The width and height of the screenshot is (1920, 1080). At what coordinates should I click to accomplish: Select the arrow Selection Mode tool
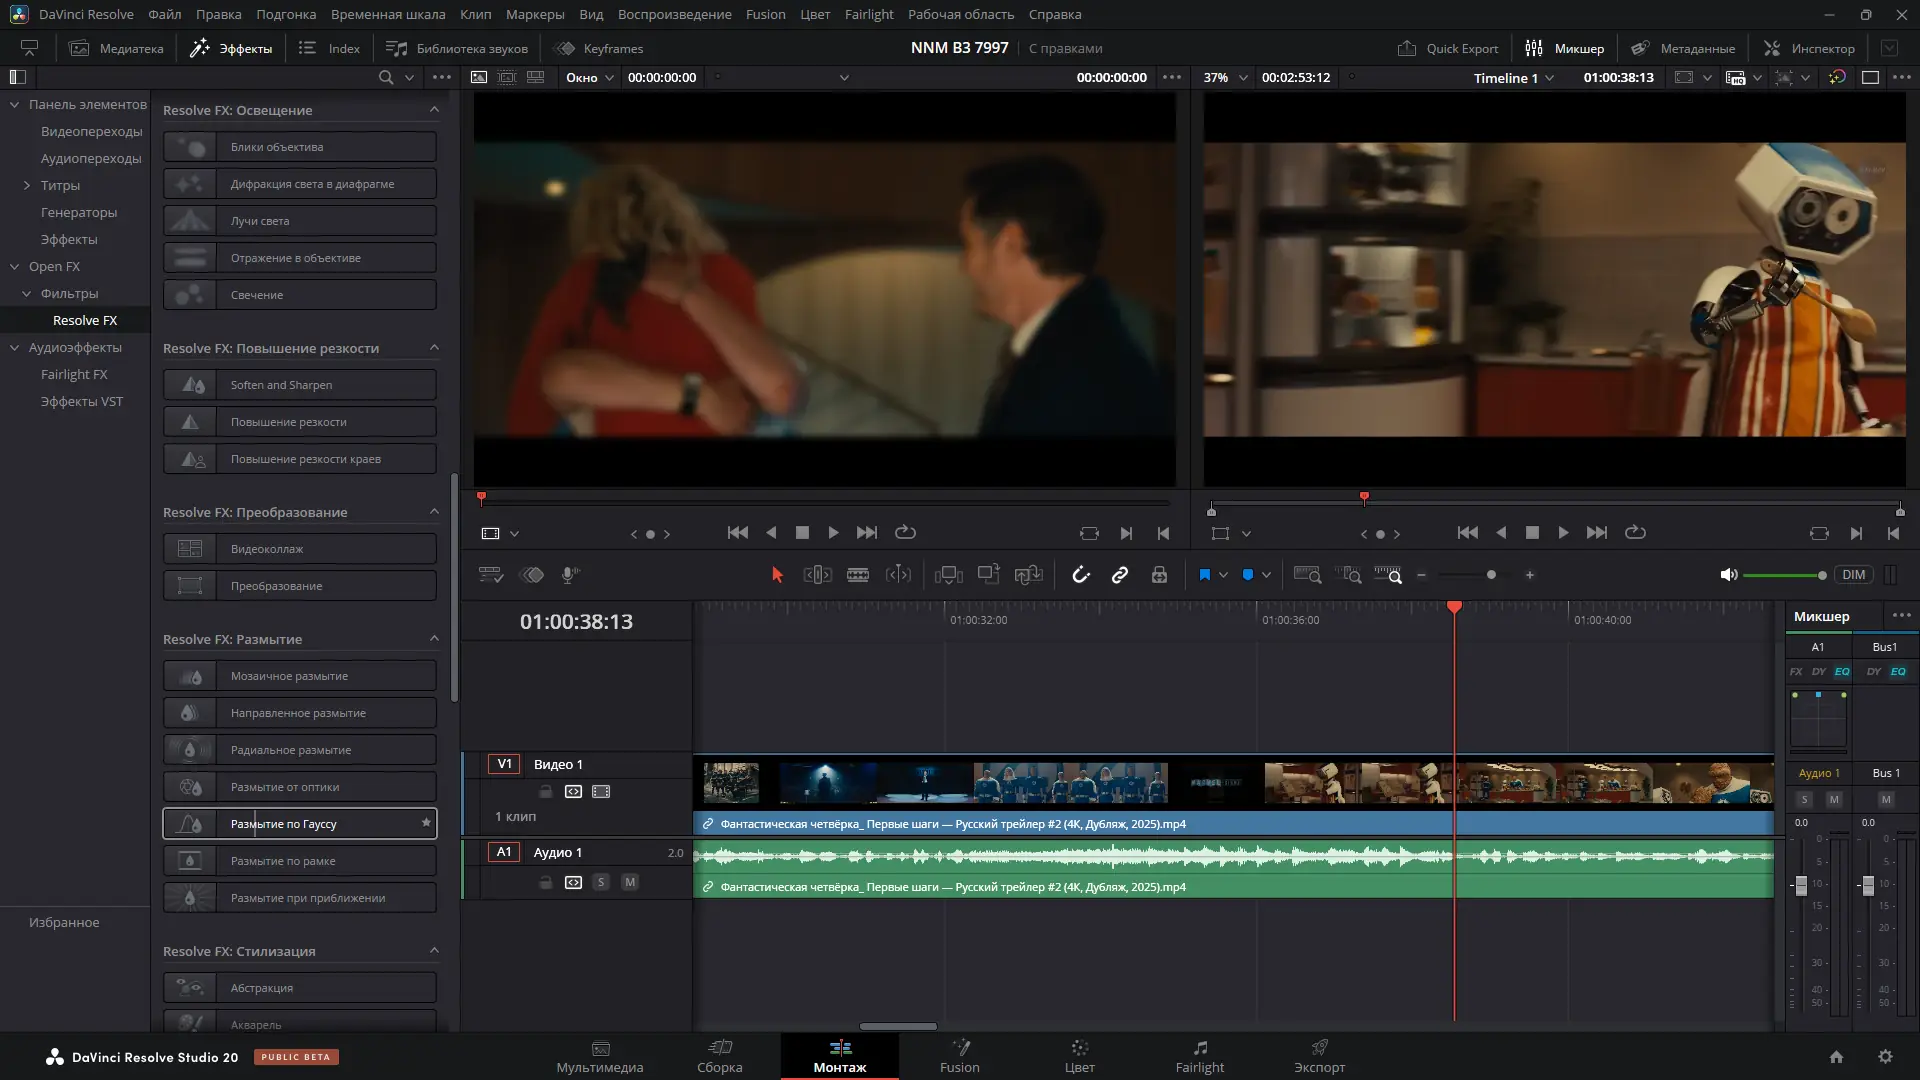point(777,575)
